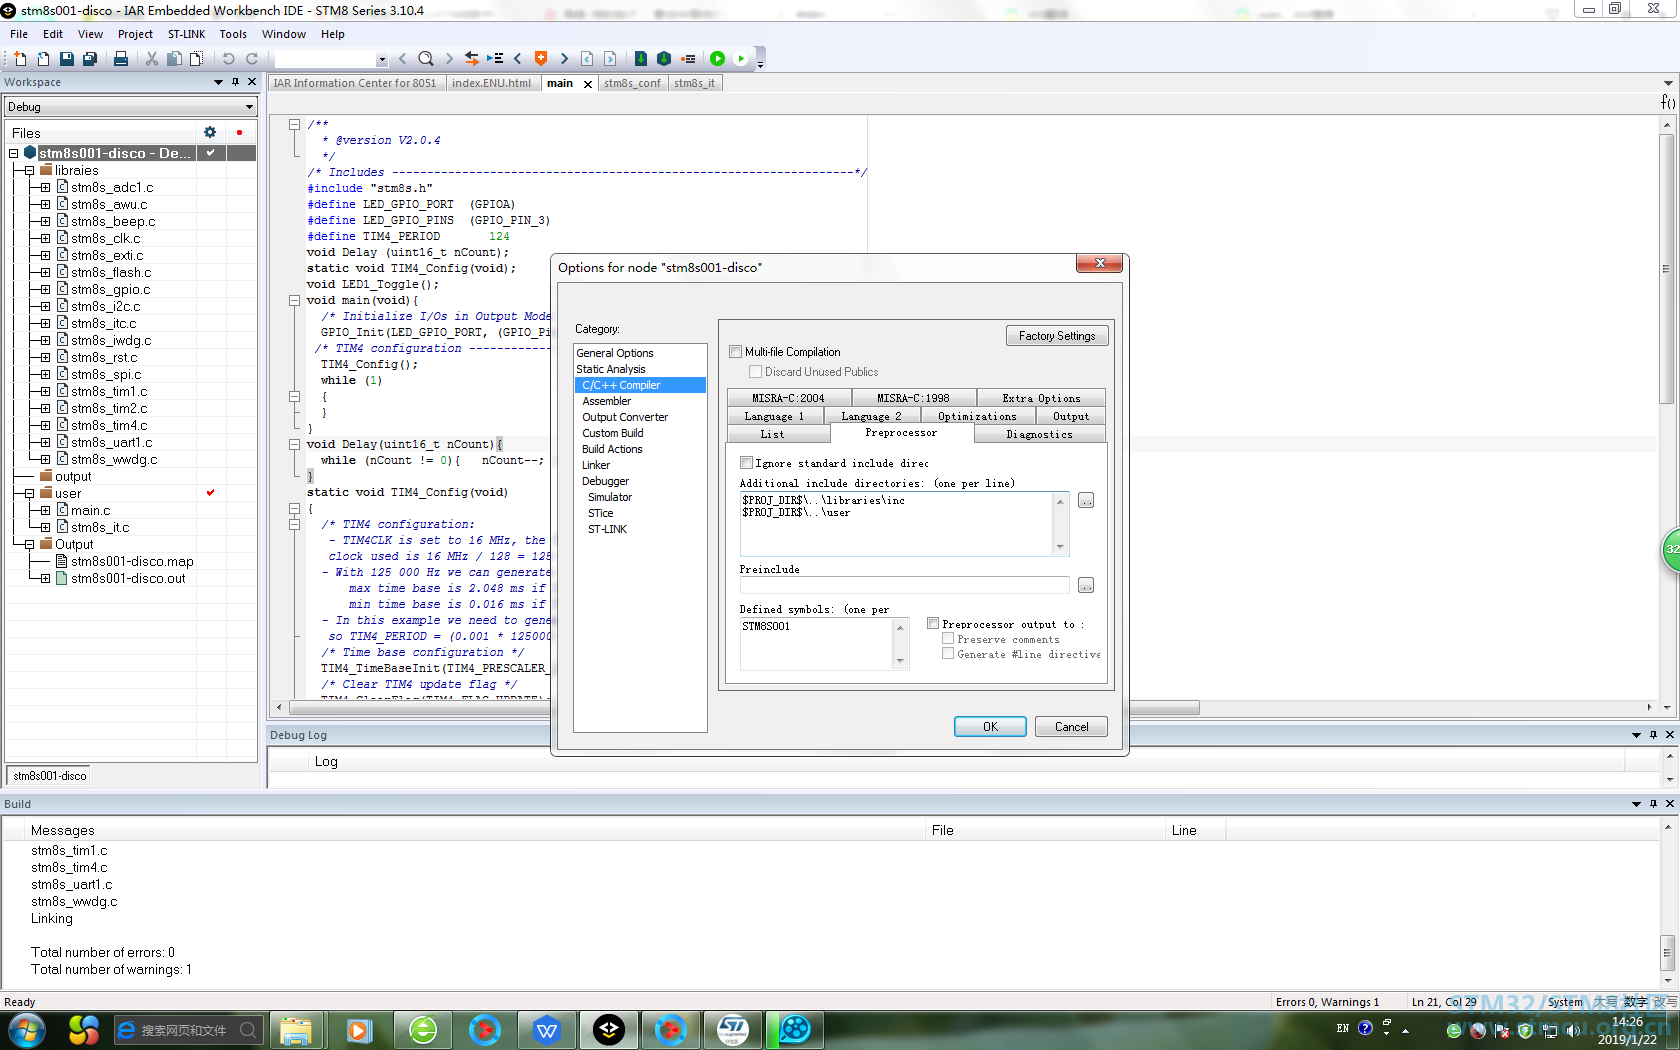The width and height of the screenshot is (1680, 1050).
Task: Switch to the MISRA-C:2004 tab
Action: click(x=788, y=398)
